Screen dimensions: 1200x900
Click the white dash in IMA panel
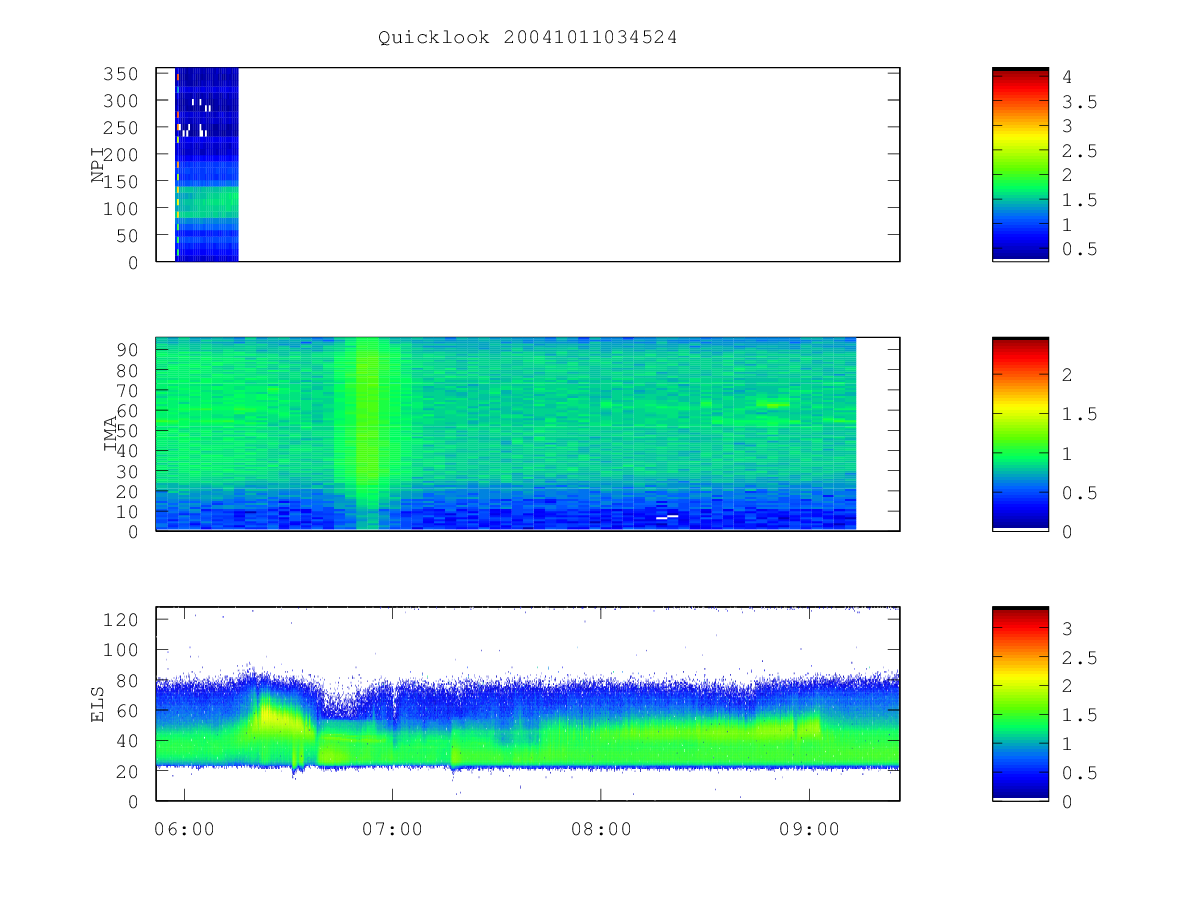667,517
